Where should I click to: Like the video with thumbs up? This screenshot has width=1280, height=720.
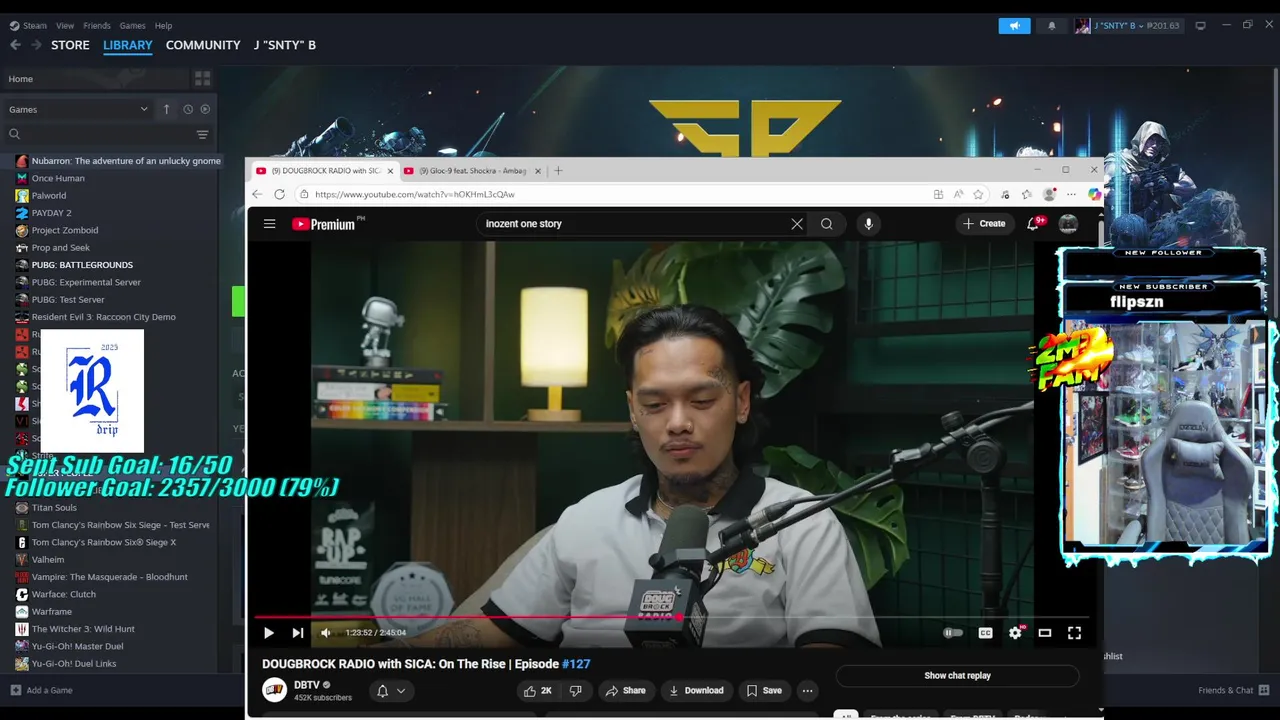pos(538,691)
